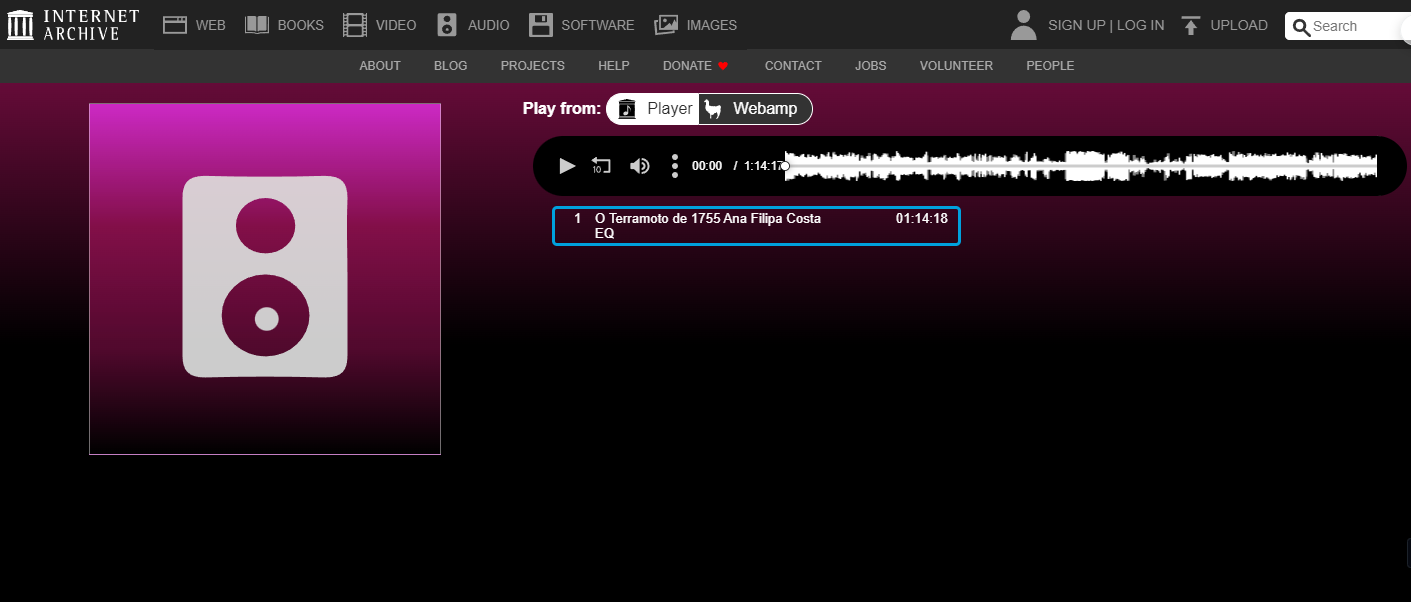Open the Video section film icon
The width and height of the screenshot is (1411, 602).
(x=354, y=25)
